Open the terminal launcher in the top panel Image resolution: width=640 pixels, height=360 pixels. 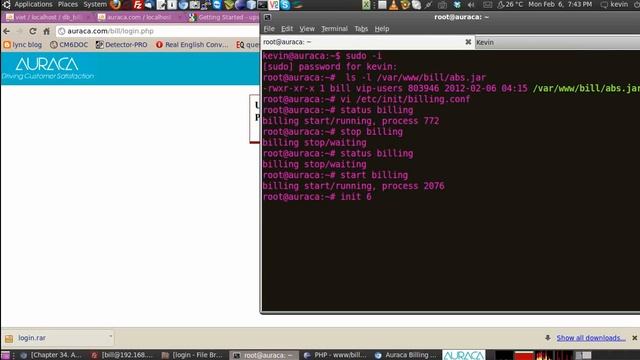pyautogui.click(x=262, y=4)
